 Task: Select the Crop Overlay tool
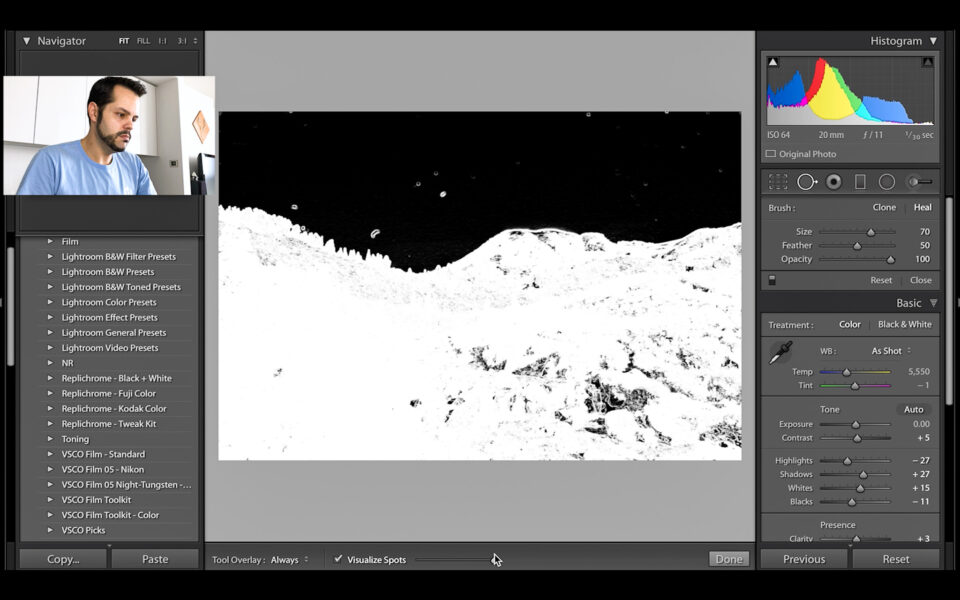point(778,181)
